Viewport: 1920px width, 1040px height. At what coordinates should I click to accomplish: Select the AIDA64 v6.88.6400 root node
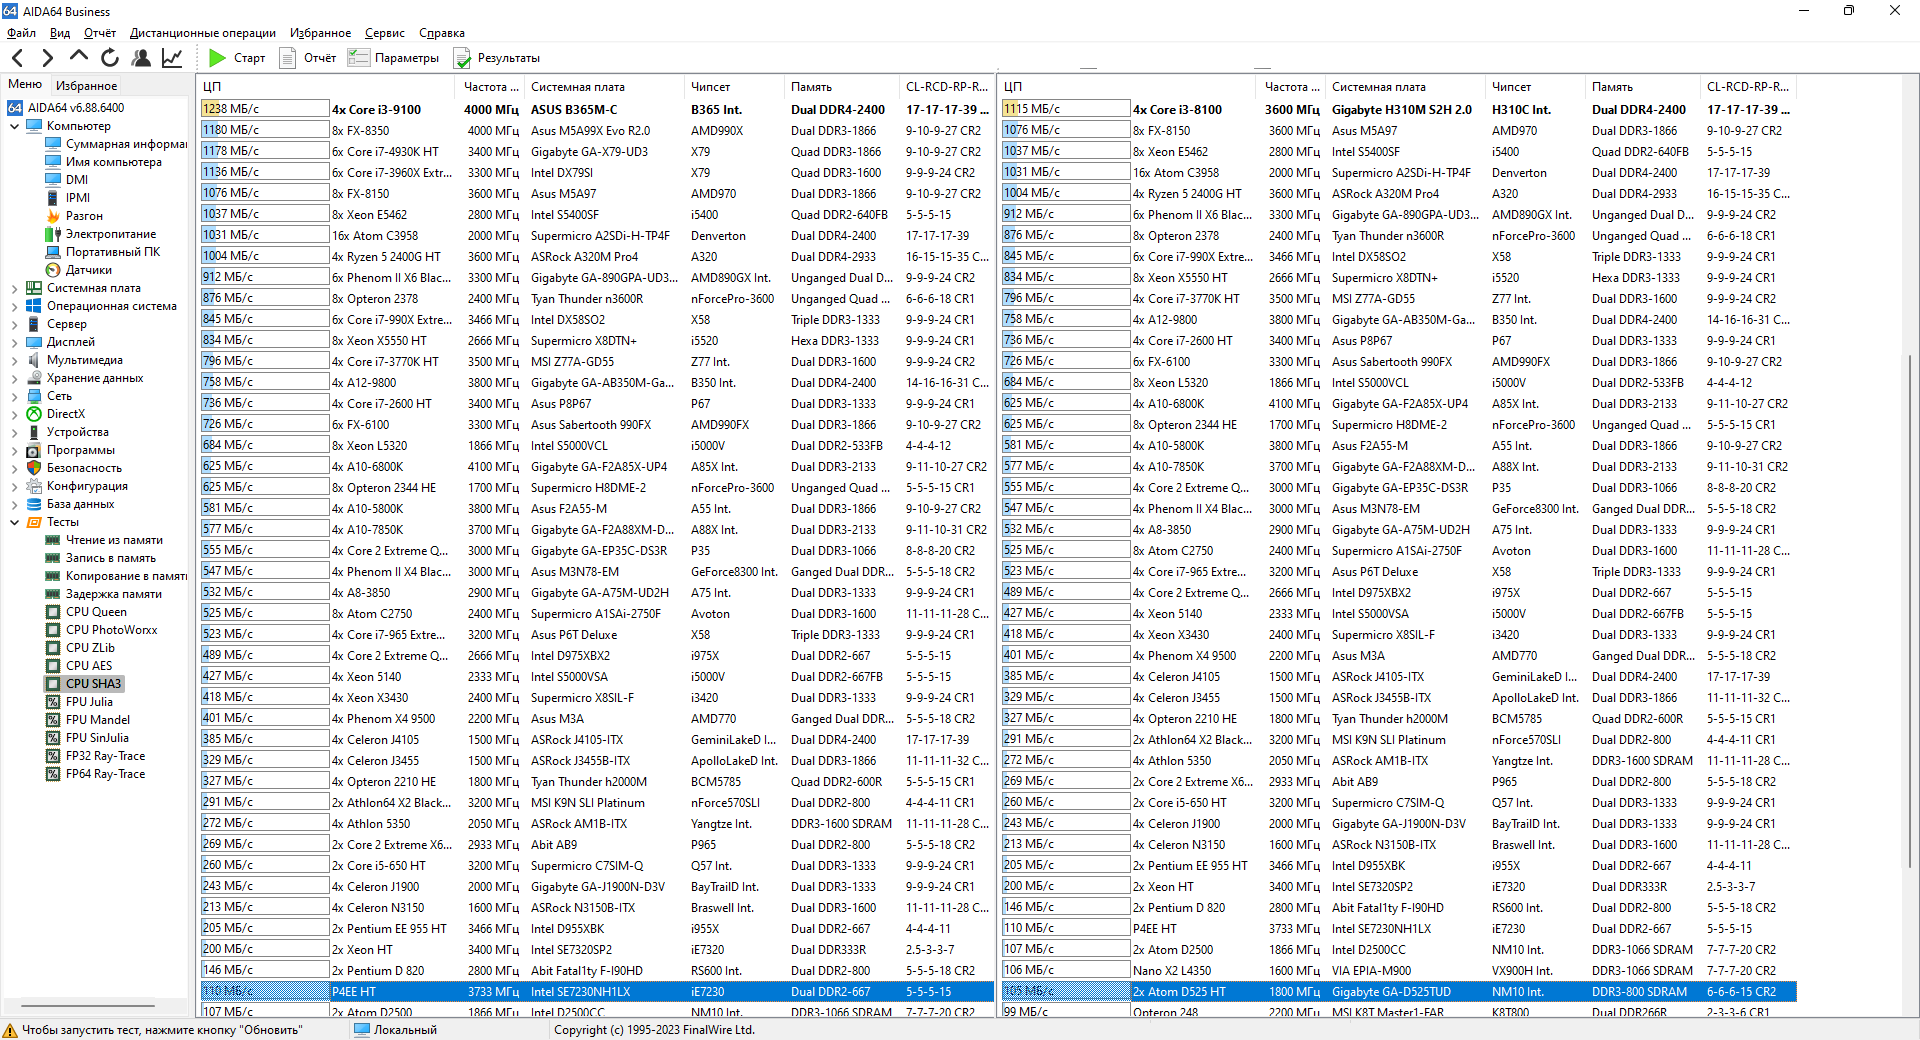[x=66, y=108]
